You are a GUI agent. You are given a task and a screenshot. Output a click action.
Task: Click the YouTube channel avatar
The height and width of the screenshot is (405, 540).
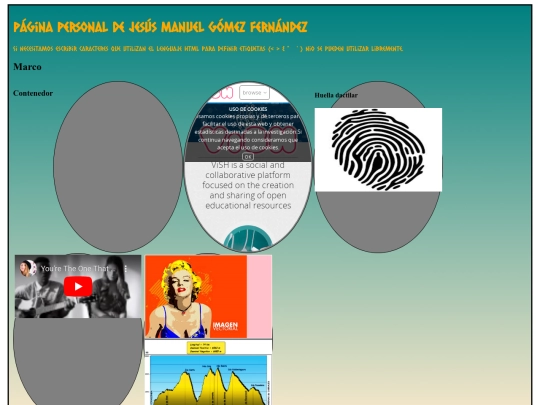tap(28, 269)
